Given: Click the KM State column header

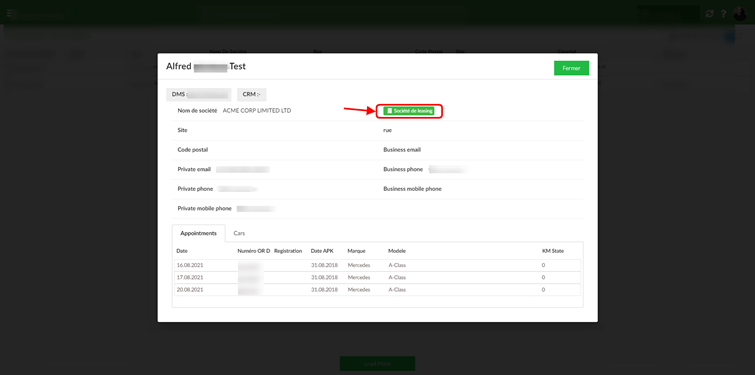Looking at the screenshot, I should coord(552,251).
